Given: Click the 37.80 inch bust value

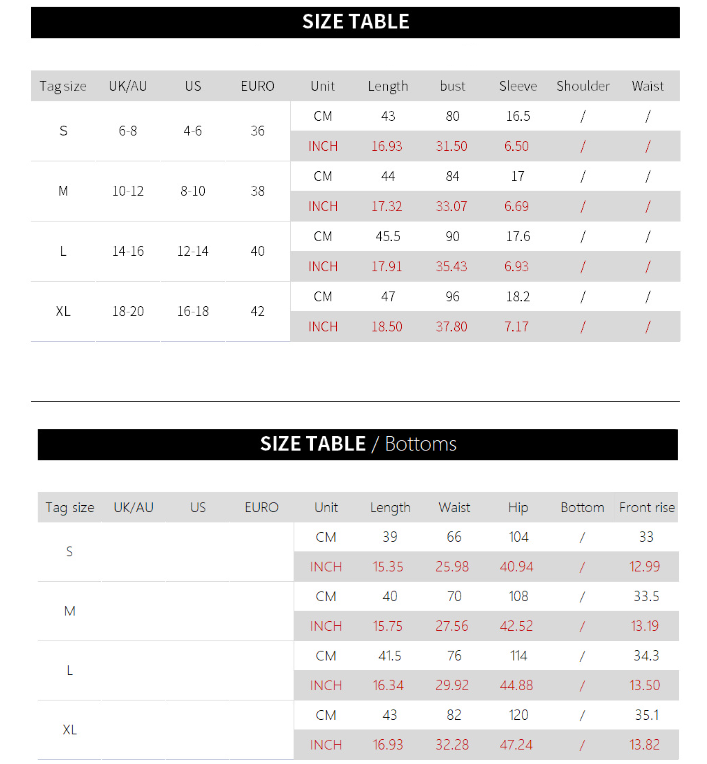Looking at the screenshot, I should [452, 326].
